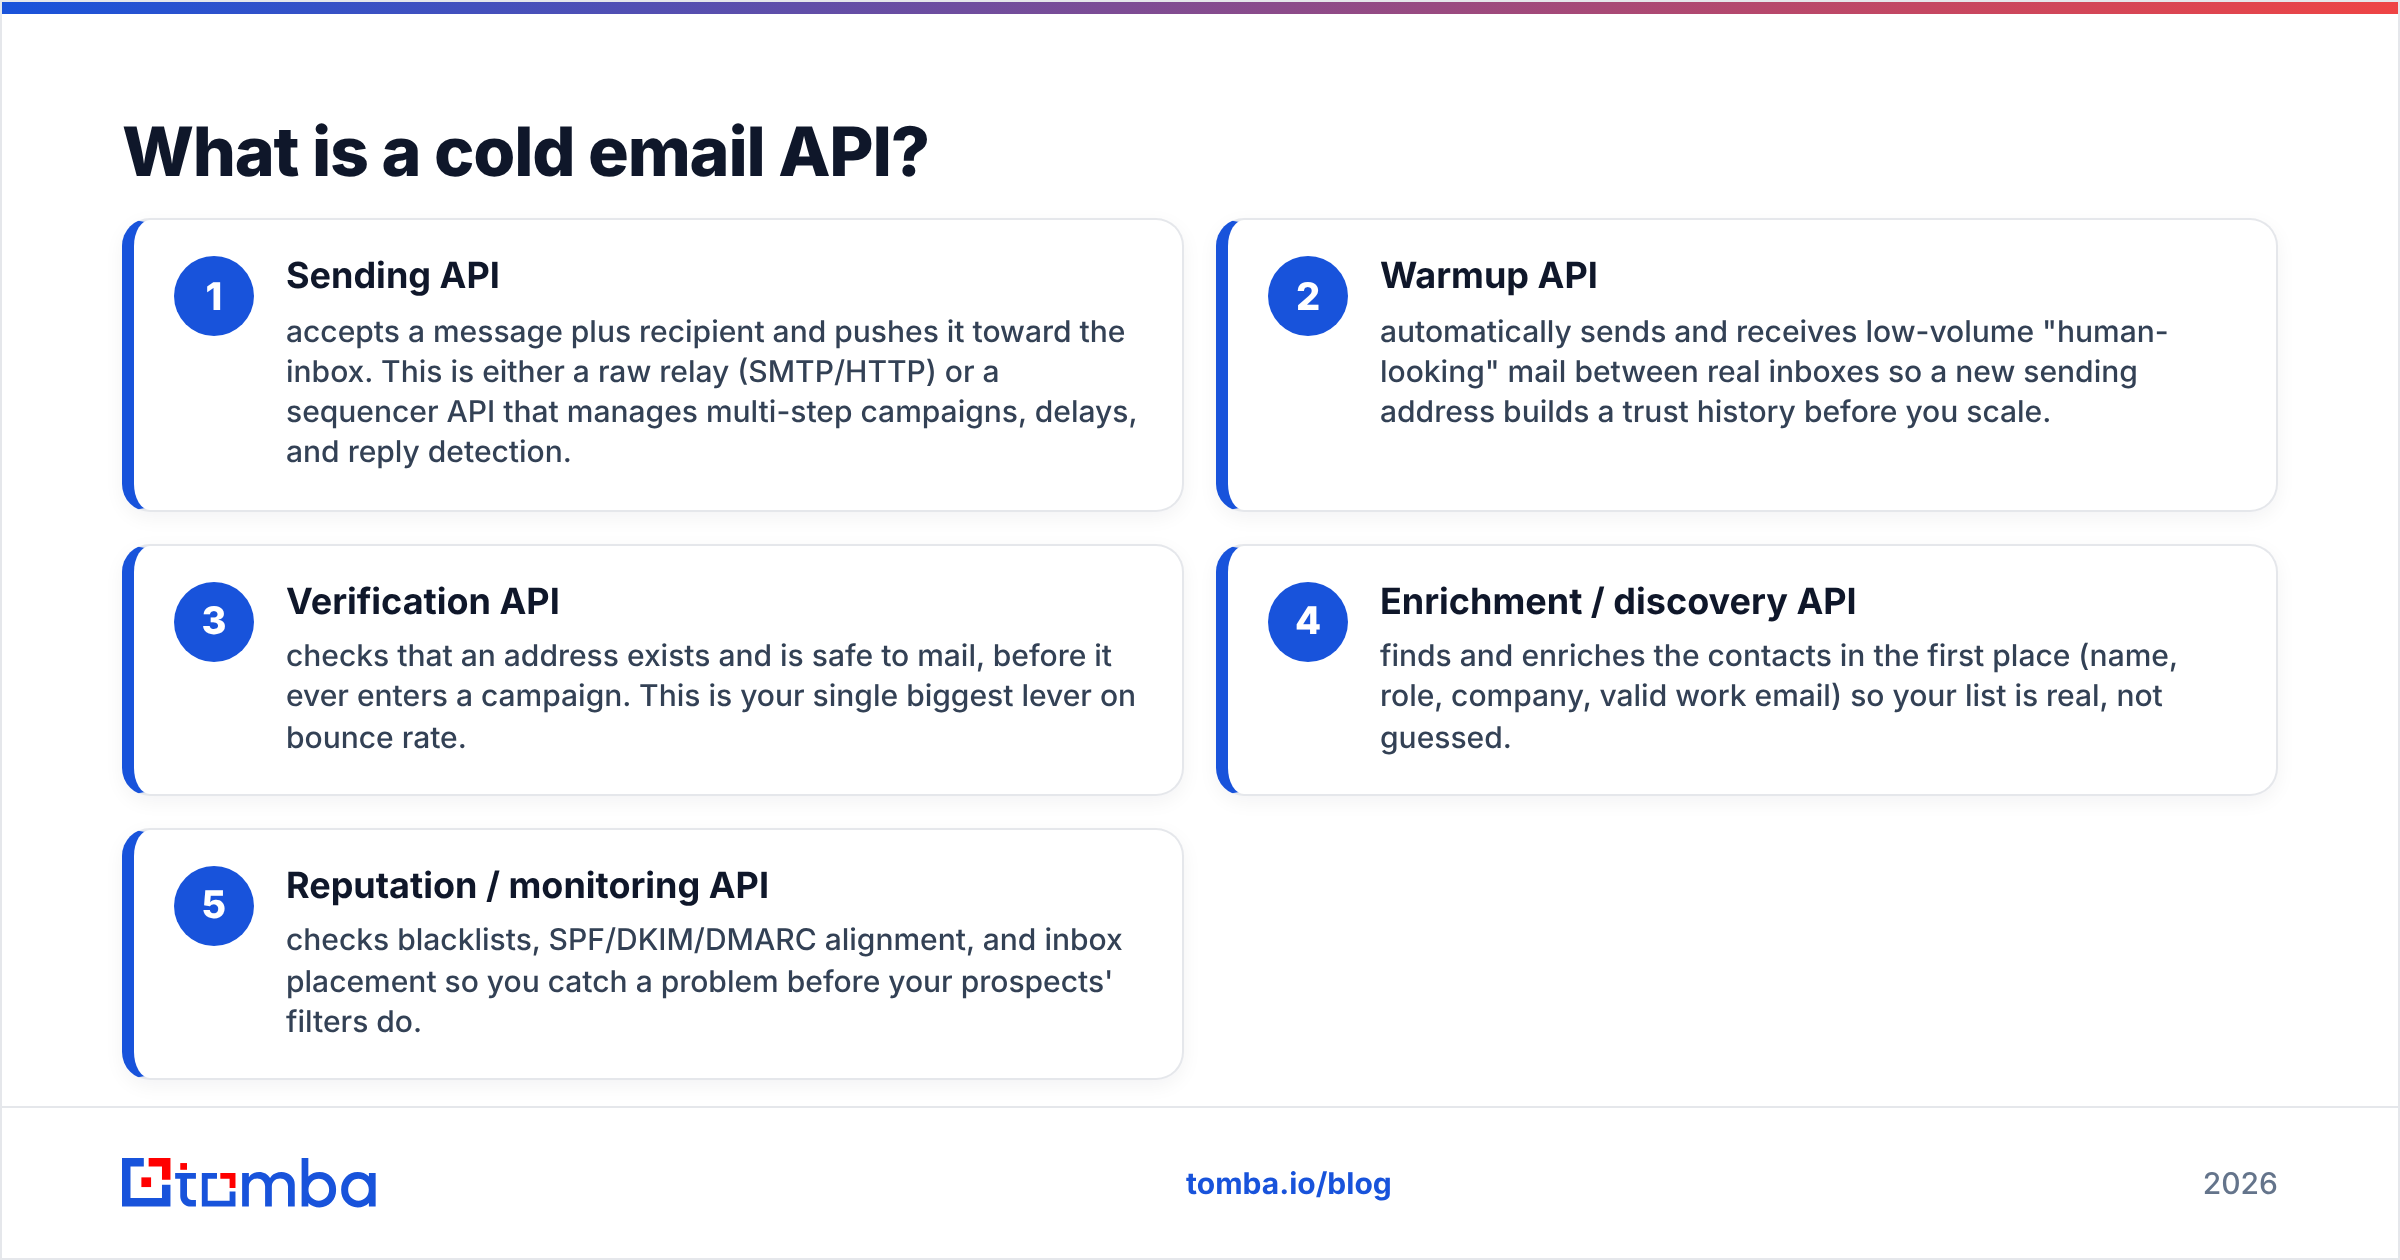Click the Sending API description paragraph
2400x1260 pixels.
711,392
